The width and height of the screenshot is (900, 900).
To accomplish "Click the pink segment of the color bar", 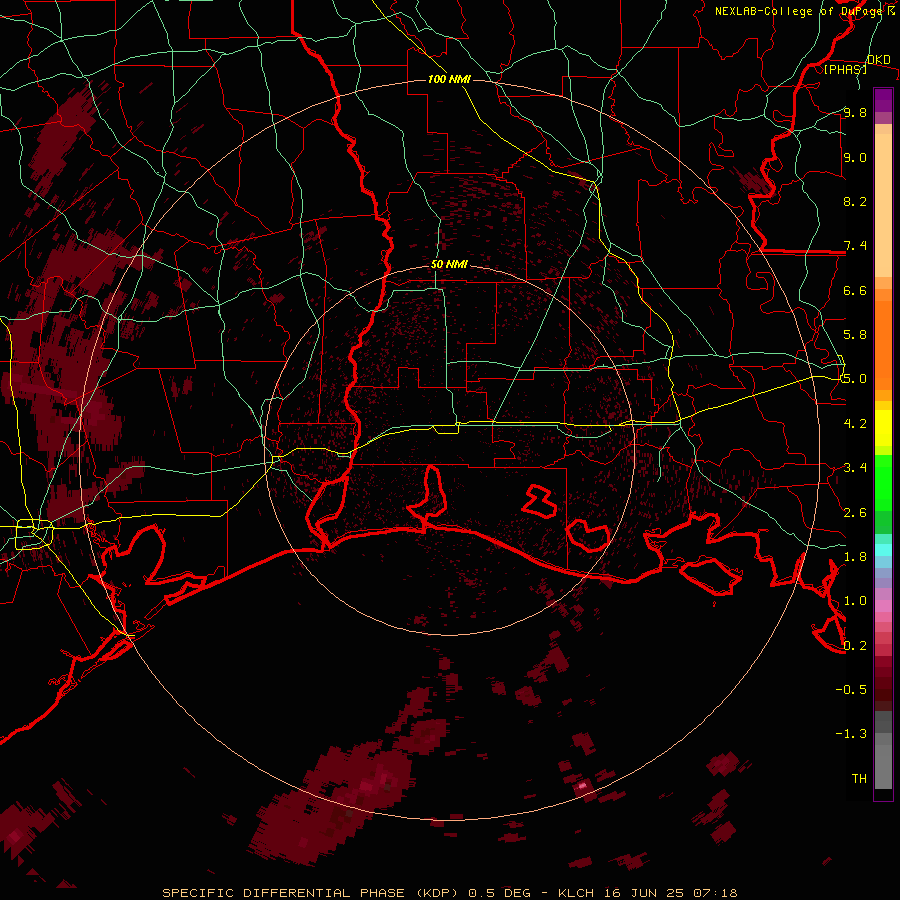I will tap(883, 606).
